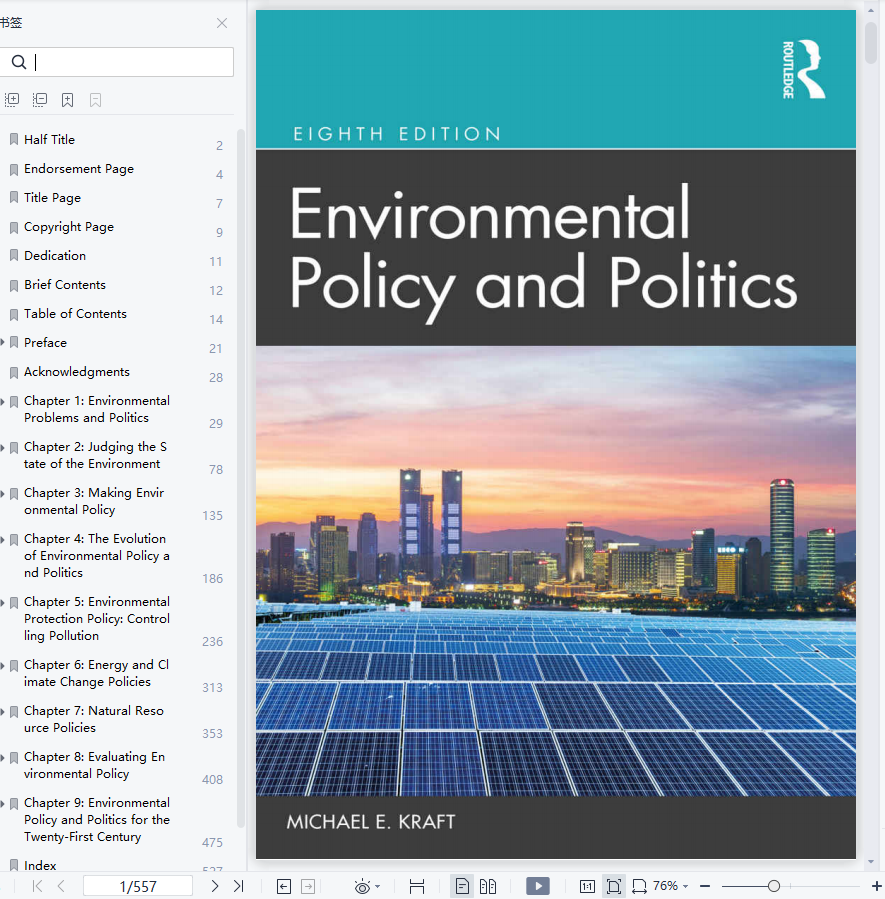This screenshot has width=885, height=899.
Task: Click the document vertical scrollbar thumb
Action: (871, 43)
